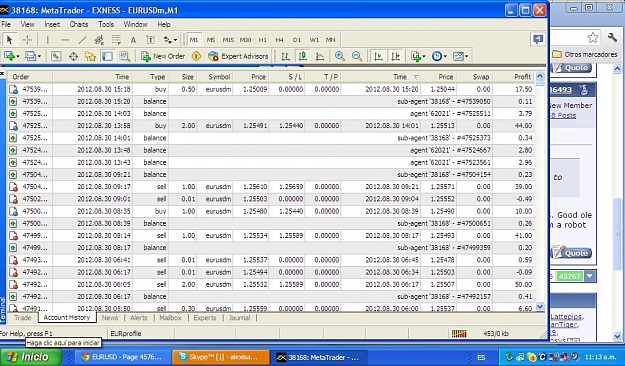This screenshot has height=366, width=625.
Task: Zoom in on the chart
Action: click(x=340, y=56)
